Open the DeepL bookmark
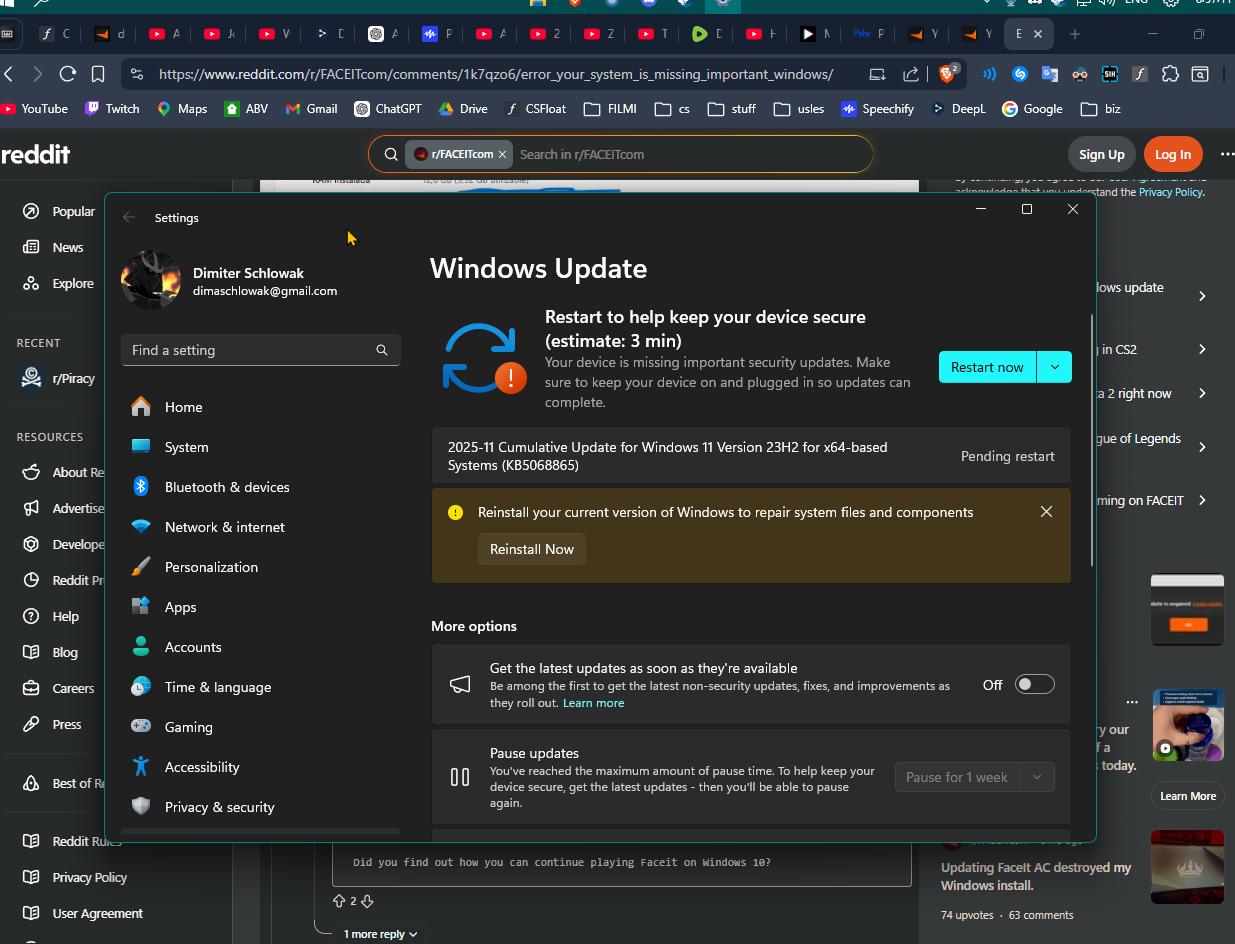 (958, 108)
